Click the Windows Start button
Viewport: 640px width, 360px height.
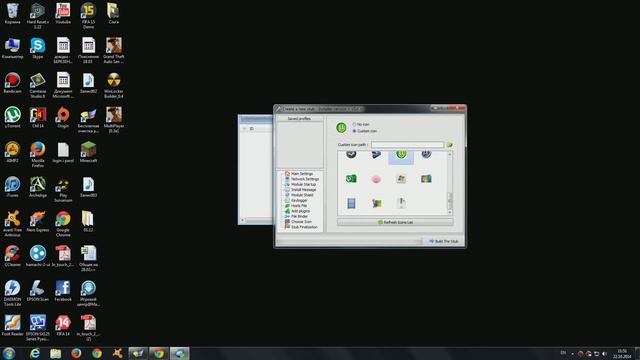point(9,353)
